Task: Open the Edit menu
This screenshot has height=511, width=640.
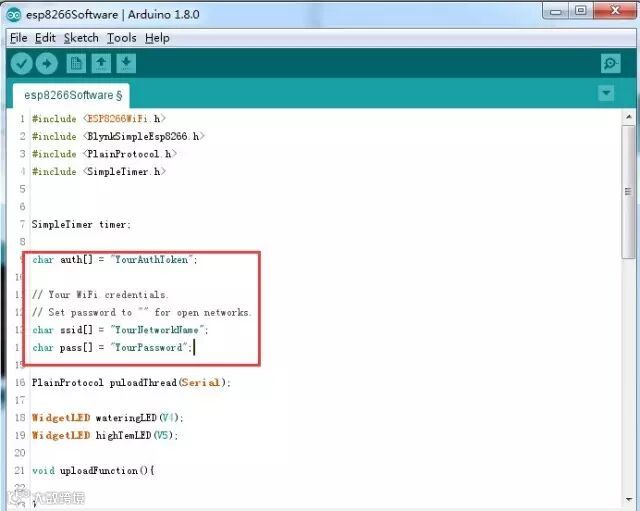Action: [45, 38]
